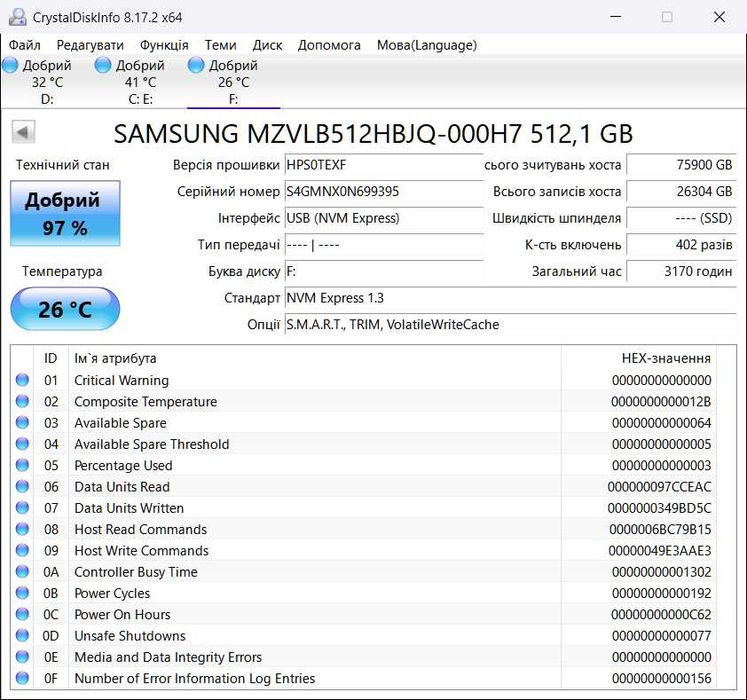The image size is (747, 700).
Task: Click the features field S.M.A.R.T., TRIM, VolatileWriteCache
Action: click(x=511, y=325)
